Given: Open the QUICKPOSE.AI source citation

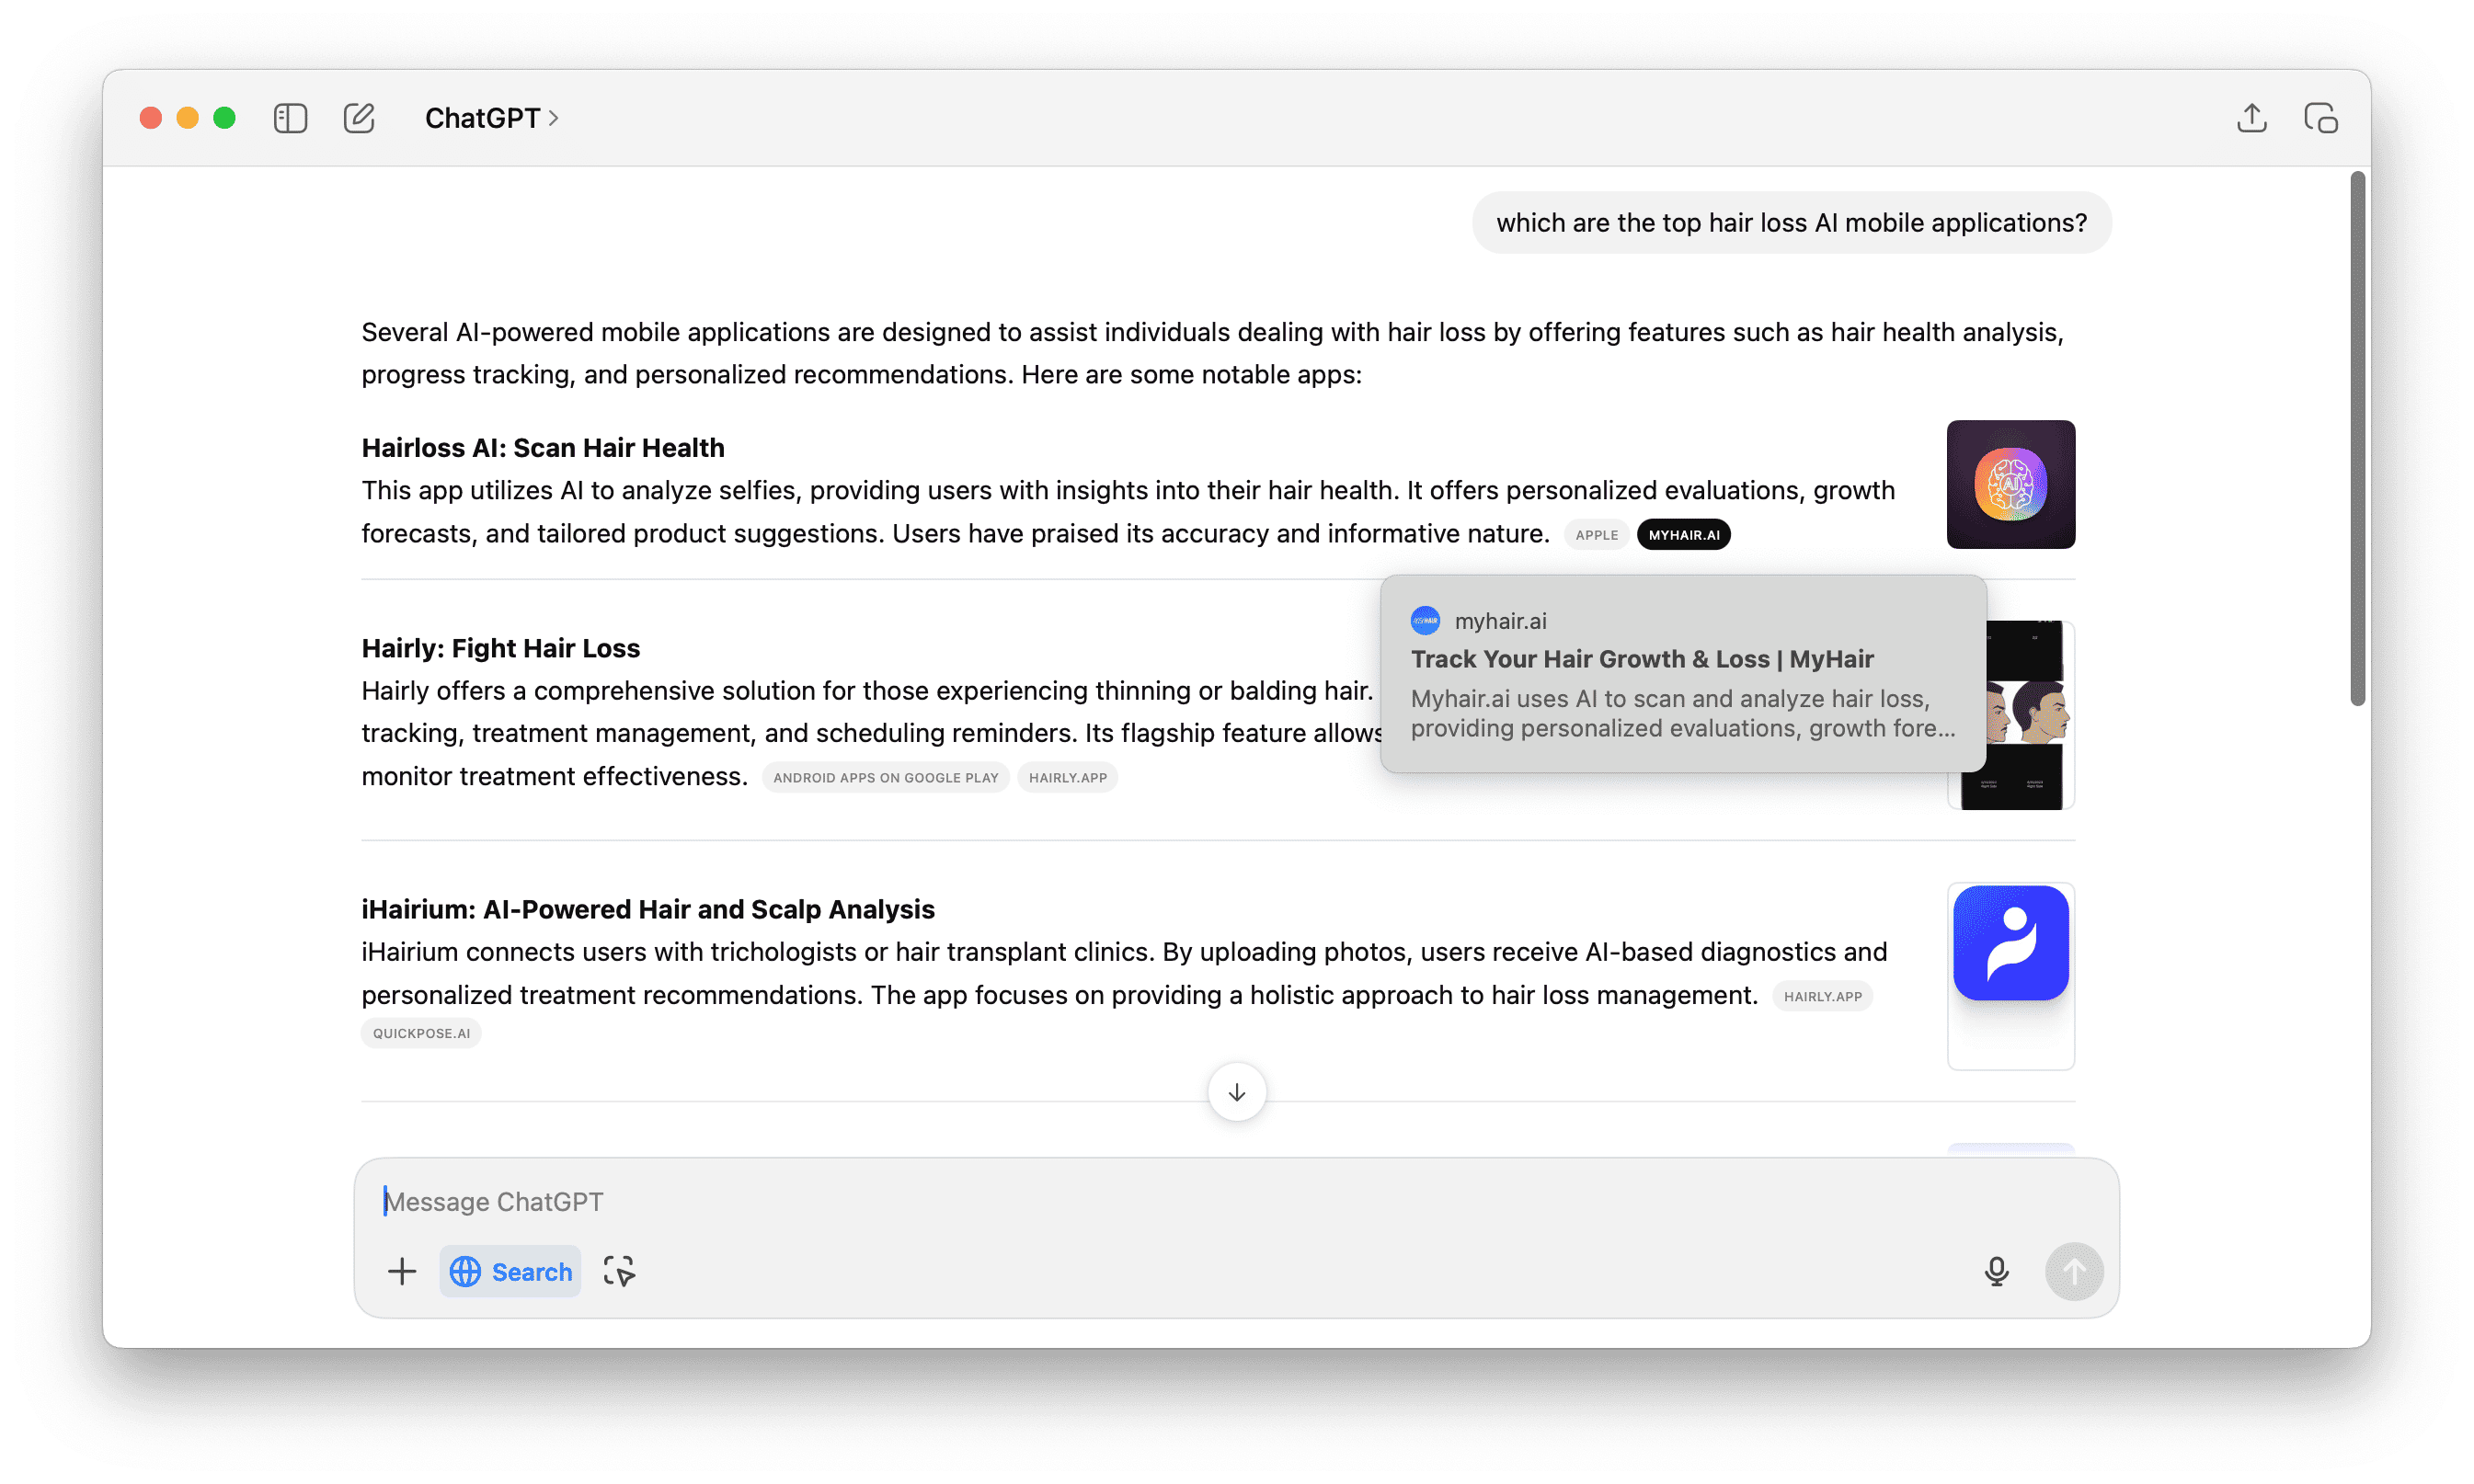Looking at the screenshot, I should click(x=421, y=1033).
